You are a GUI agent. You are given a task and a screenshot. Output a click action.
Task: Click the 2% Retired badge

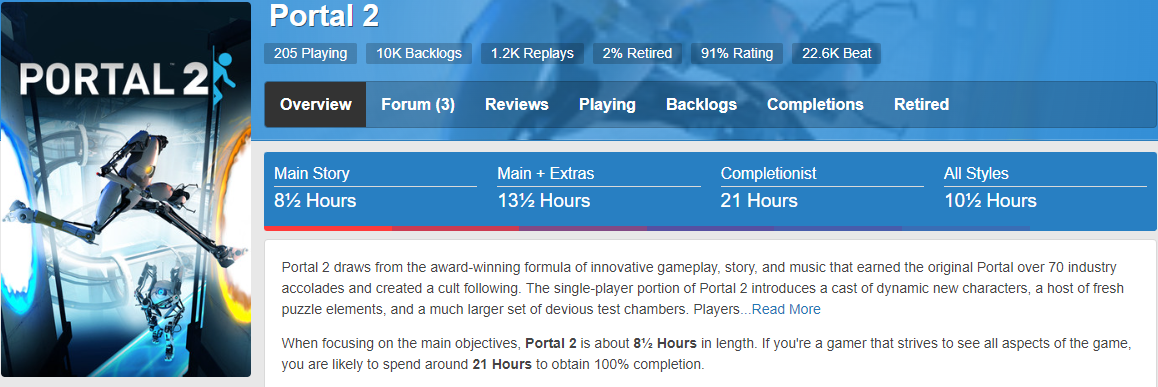(637, 53)
